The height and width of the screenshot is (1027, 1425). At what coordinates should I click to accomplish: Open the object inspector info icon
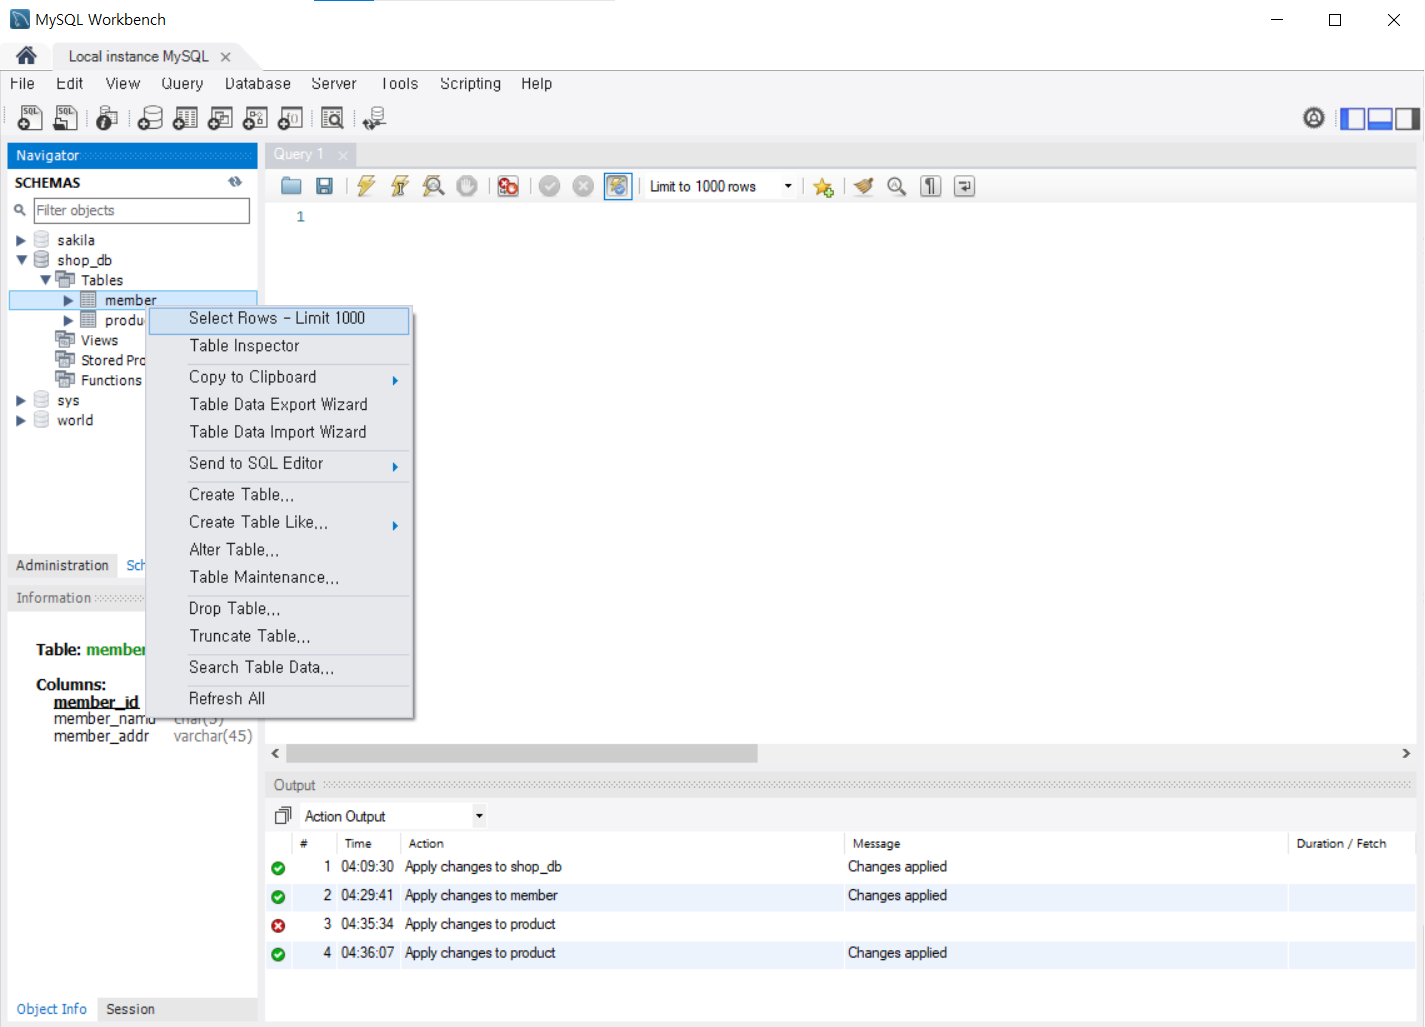coord(107,118)
